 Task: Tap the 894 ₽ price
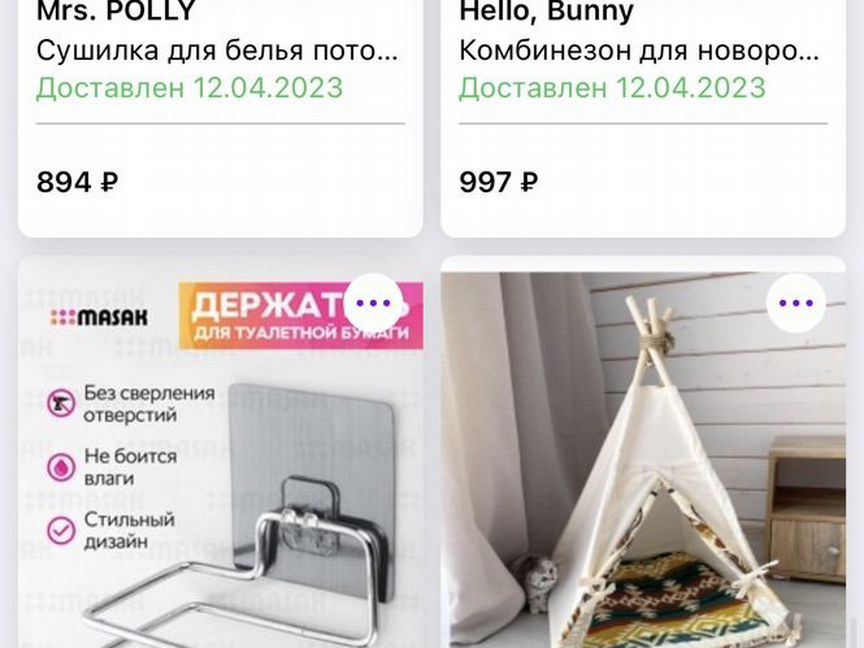(x=77, y=182)
